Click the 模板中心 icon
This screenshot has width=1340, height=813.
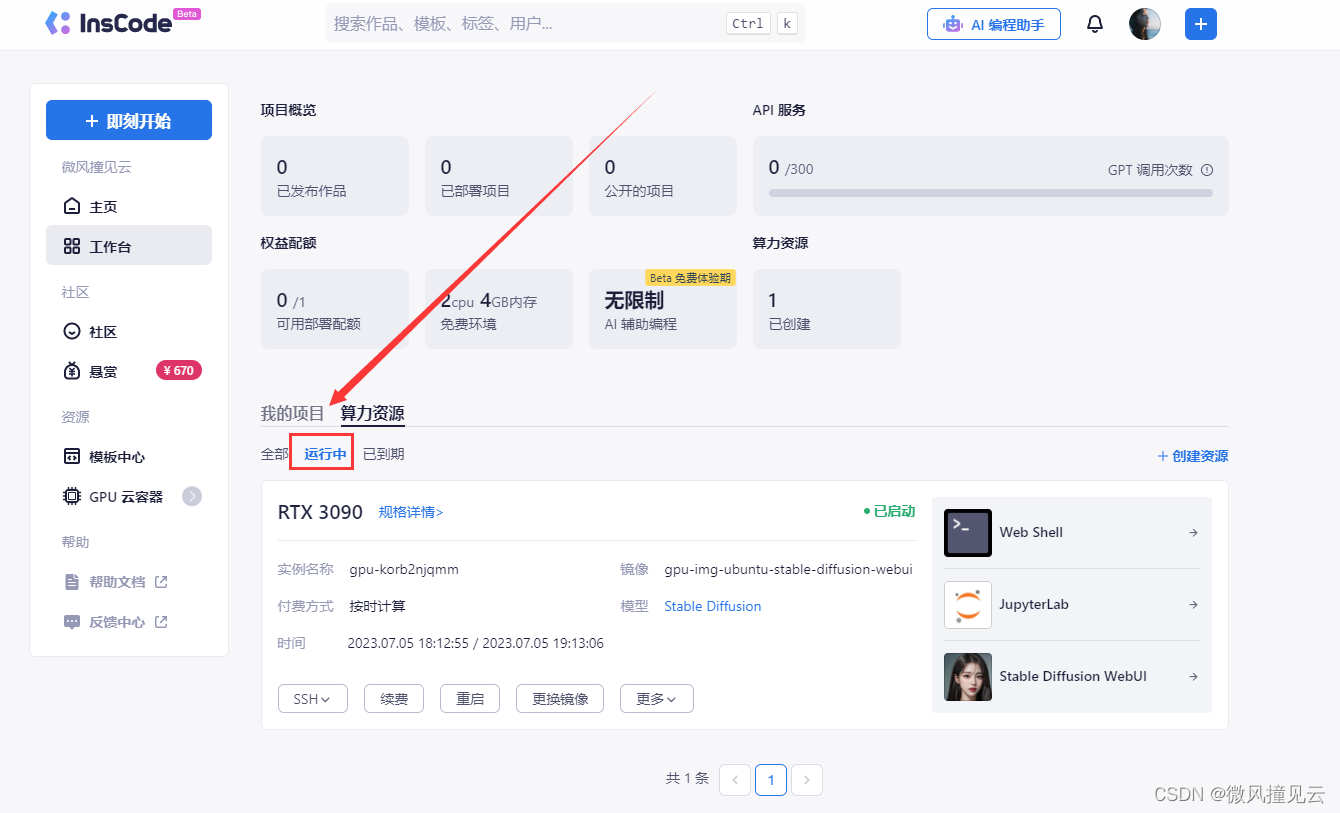(x=71, y=456)
